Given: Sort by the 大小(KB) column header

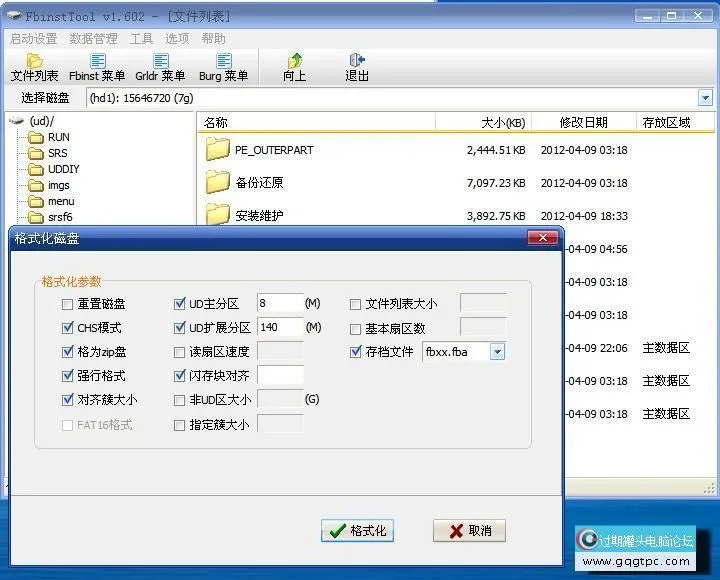Looking at the screenshot, I should [484, 123].
